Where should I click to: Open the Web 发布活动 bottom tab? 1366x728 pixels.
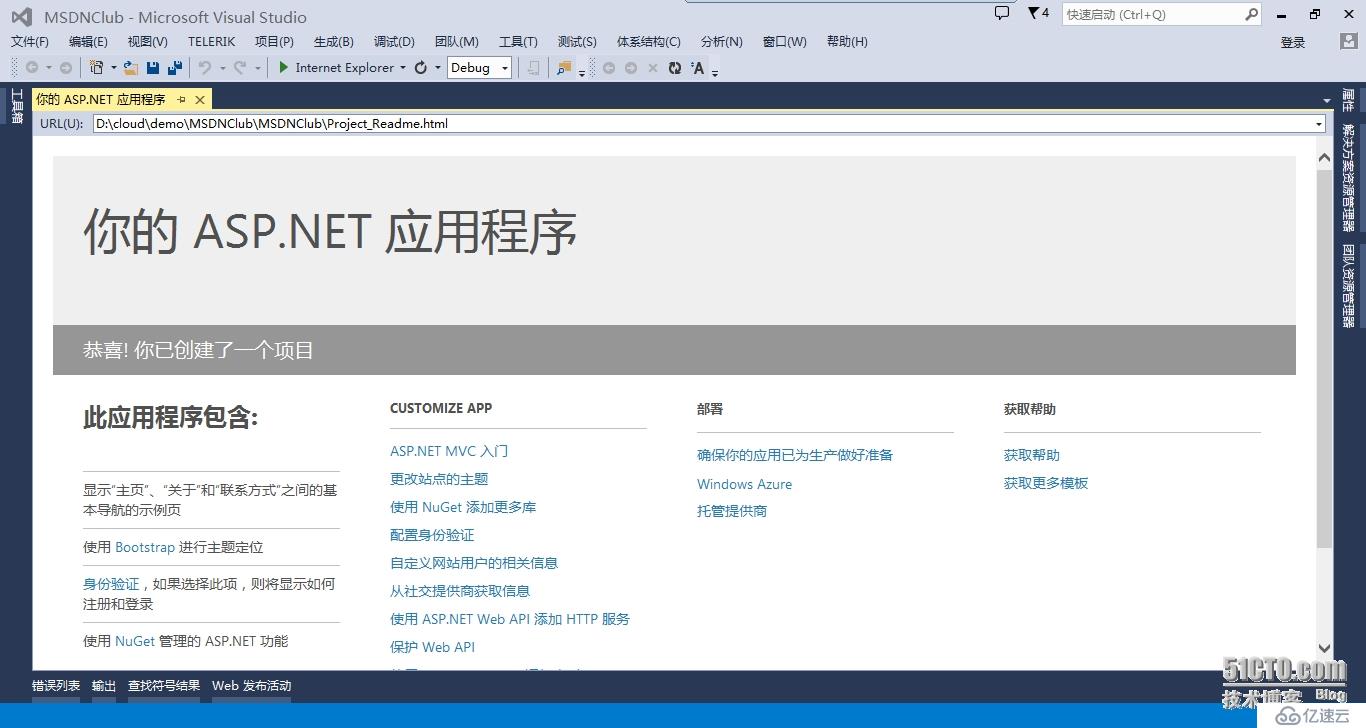[x=251, y=686]
